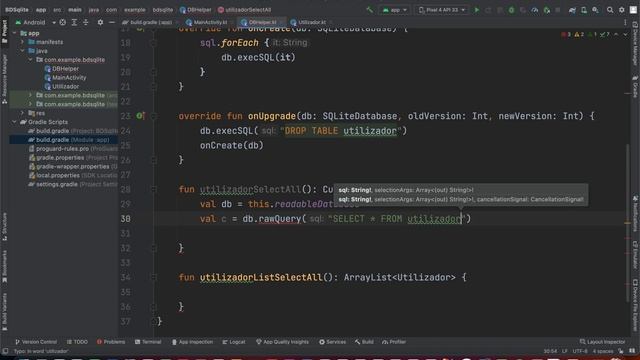Open the Profiler tool window
Viewport: 640px width, 360px height.
pos(394,342)
